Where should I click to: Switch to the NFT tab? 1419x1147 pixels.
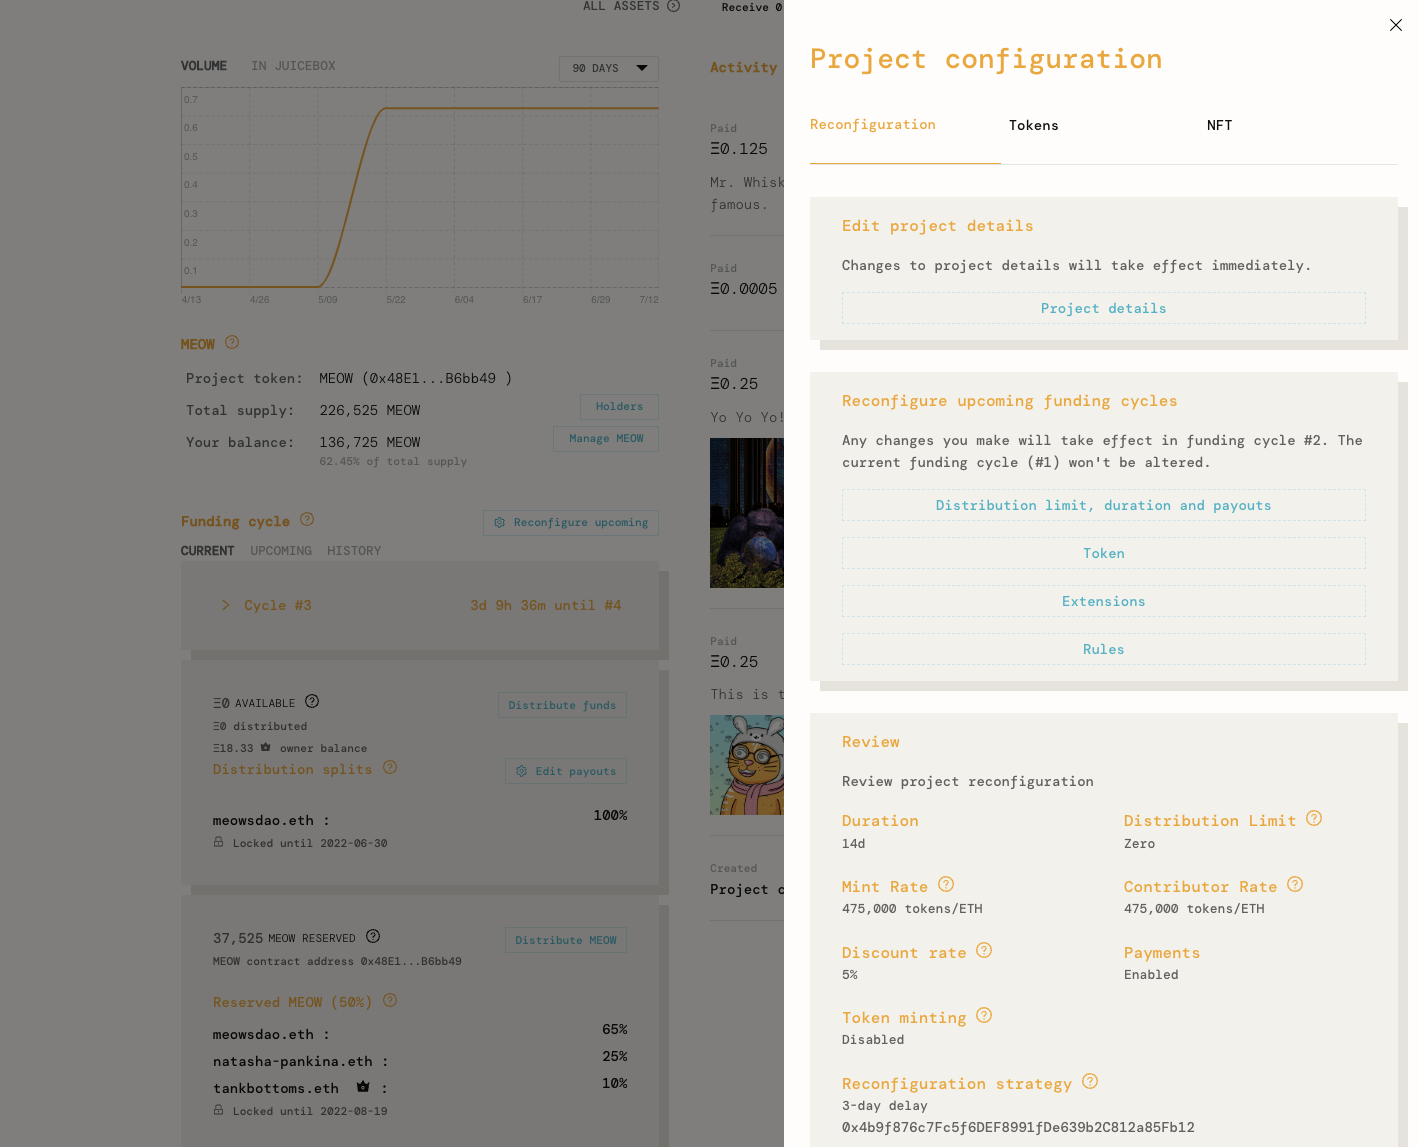tap(1219, 125)
